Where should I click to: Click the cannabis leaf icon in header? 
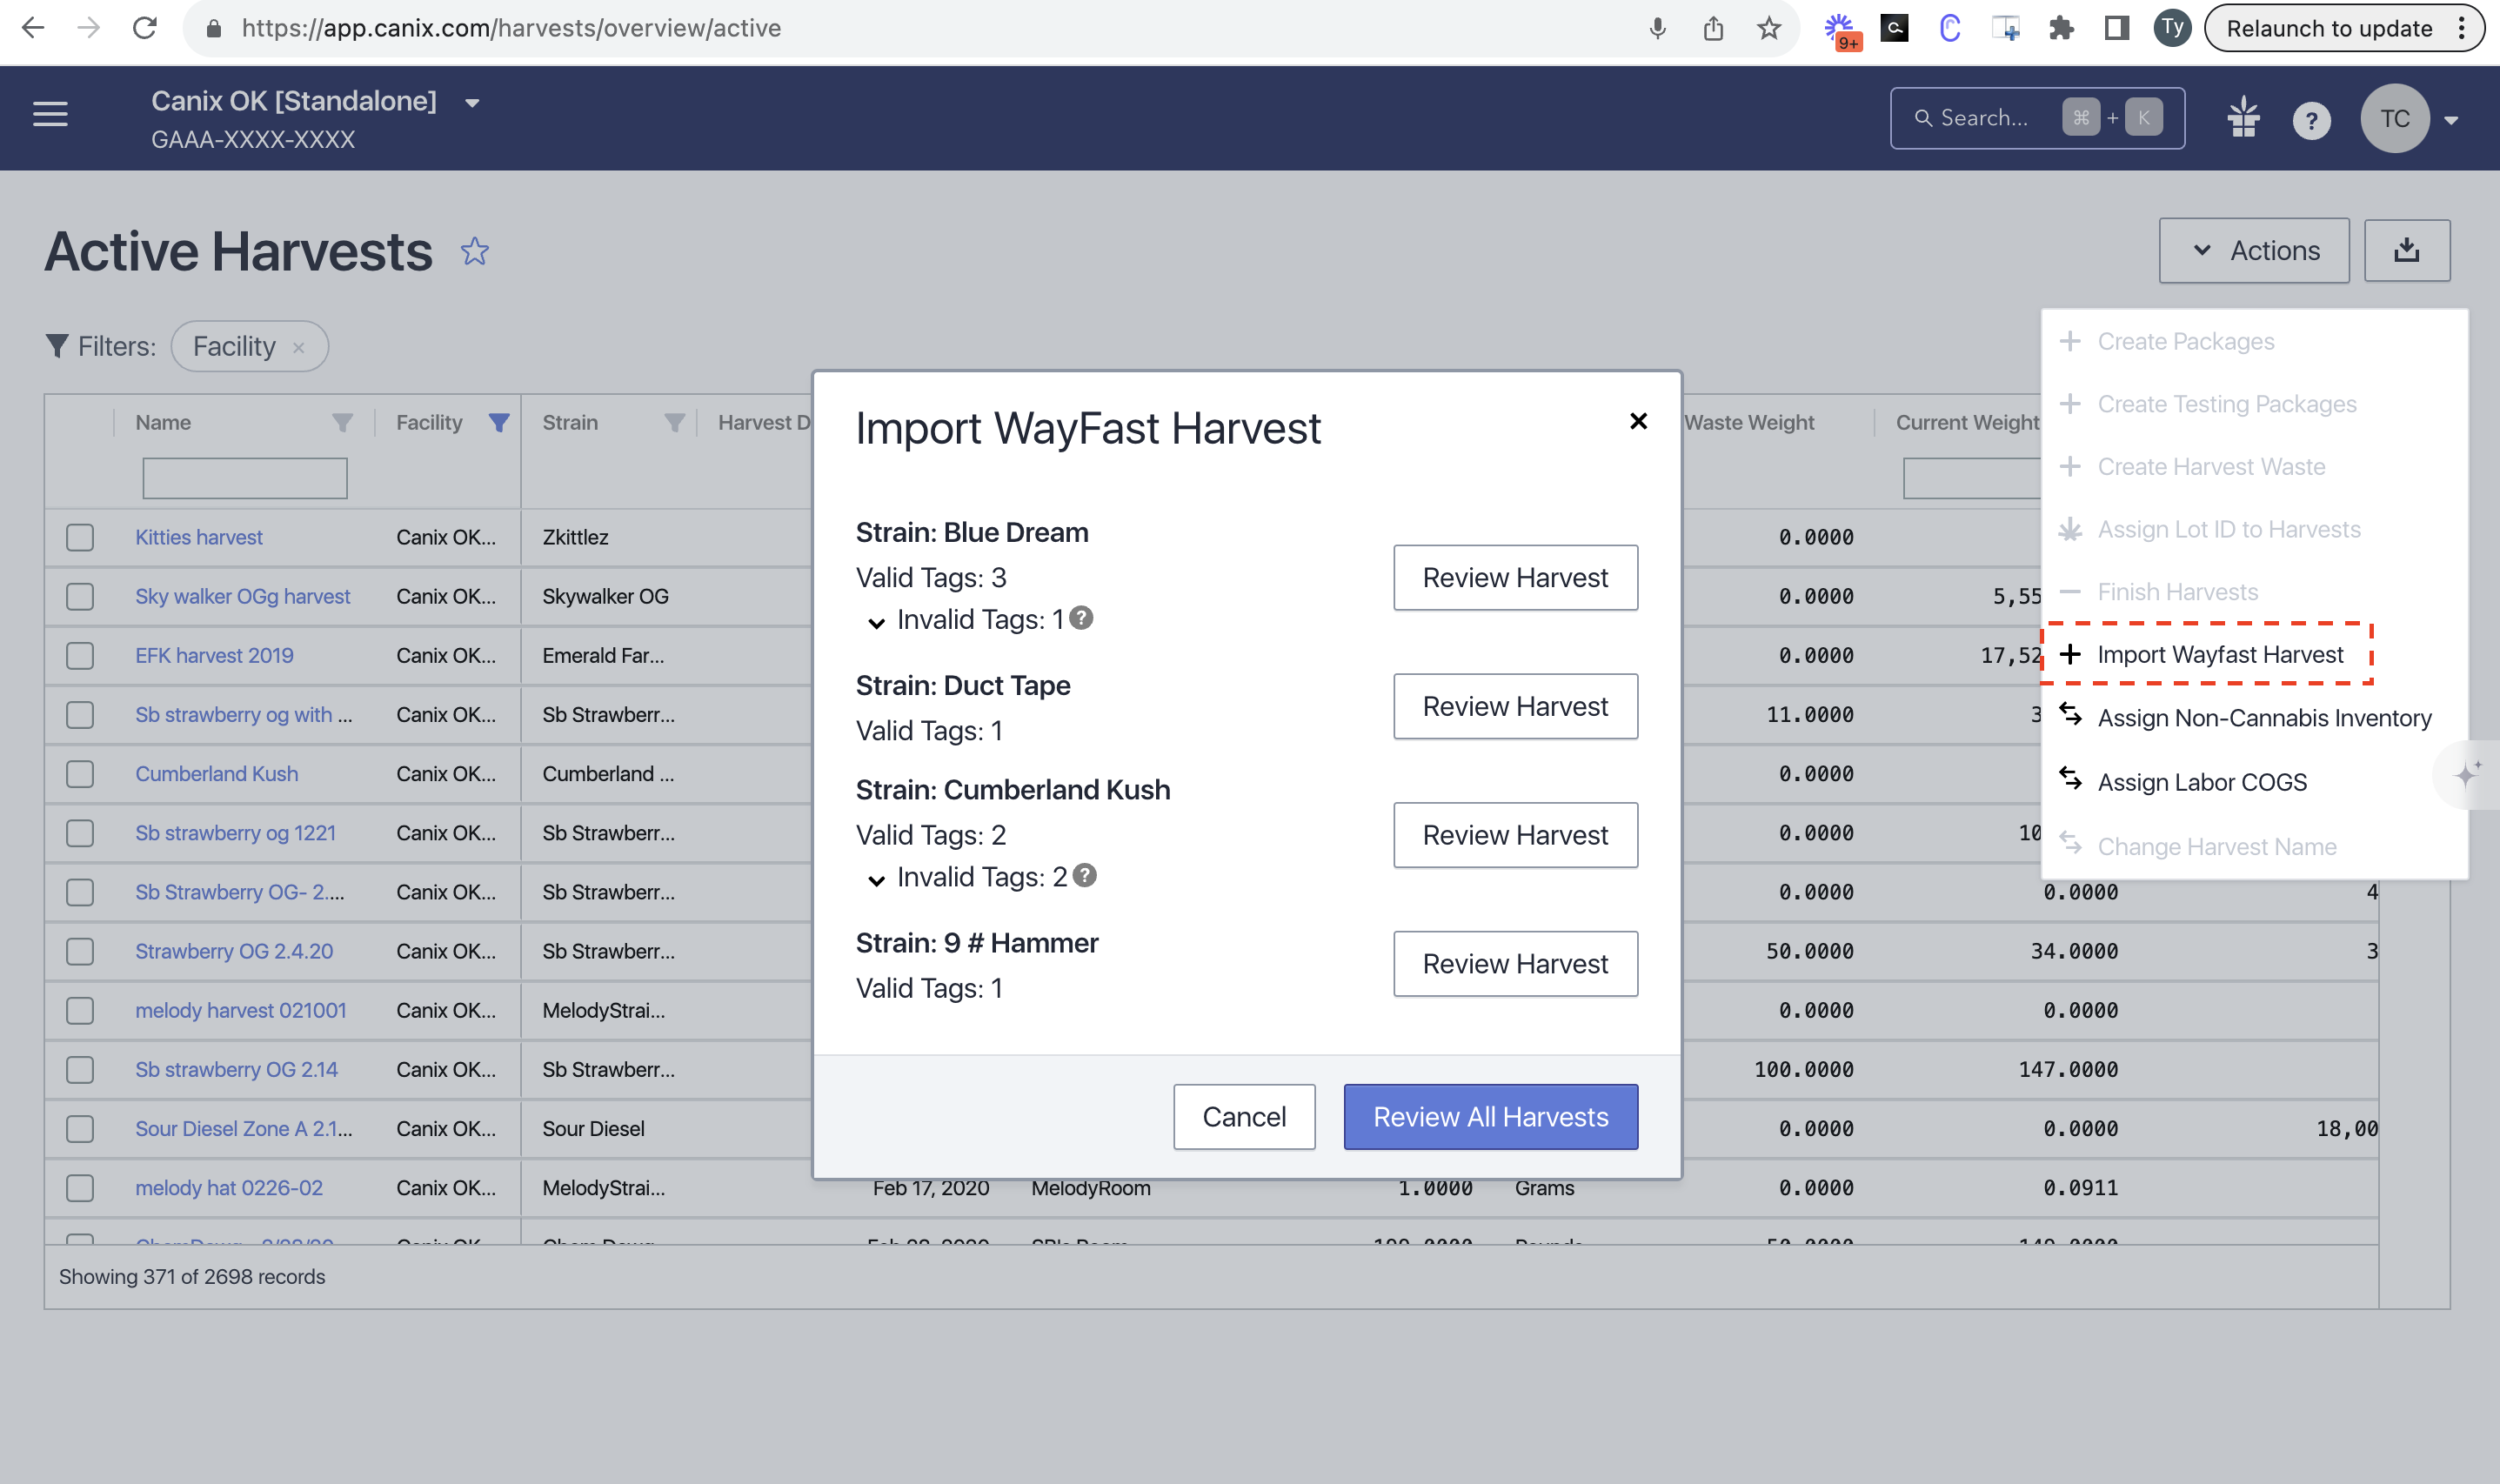[2243, 117]
